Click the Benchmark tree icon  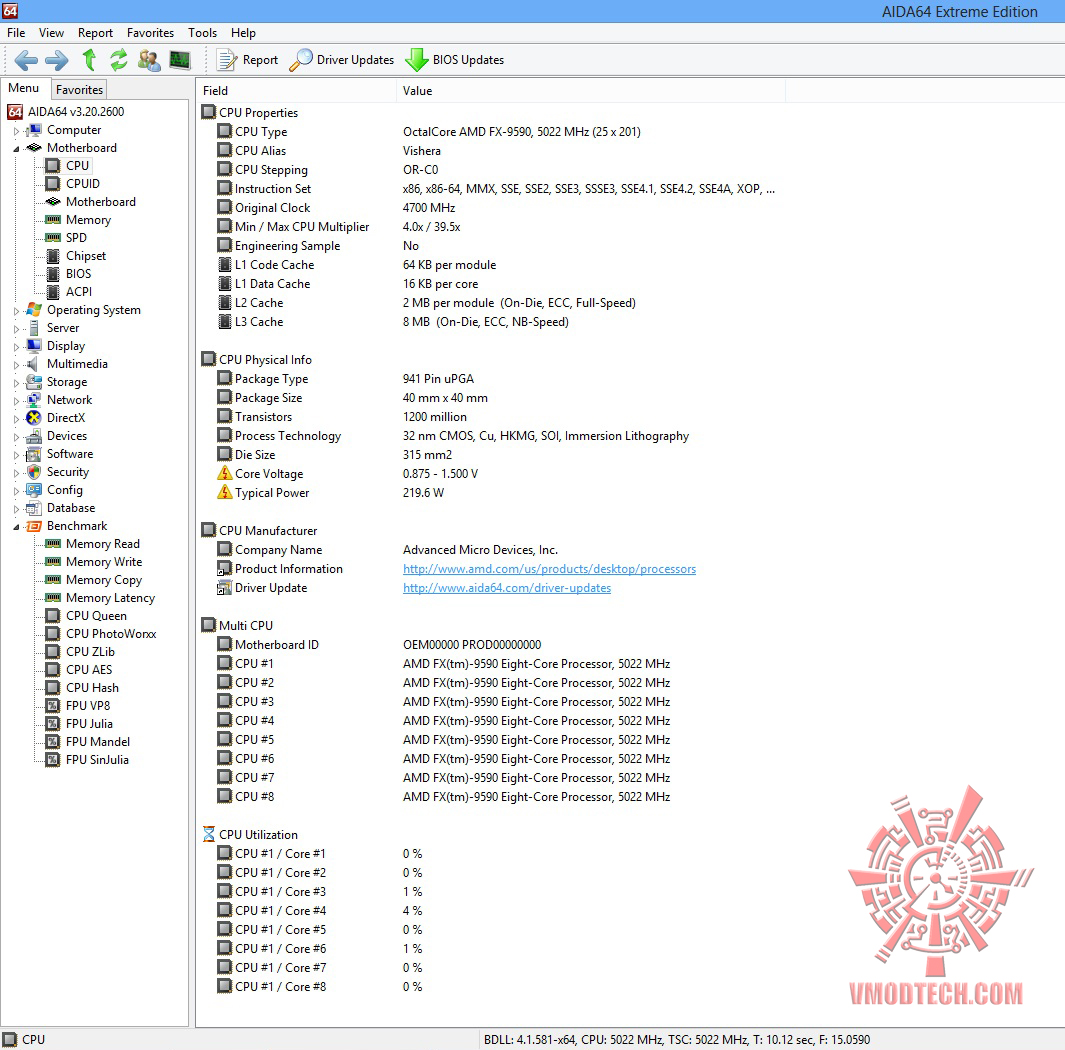[34, 526]
